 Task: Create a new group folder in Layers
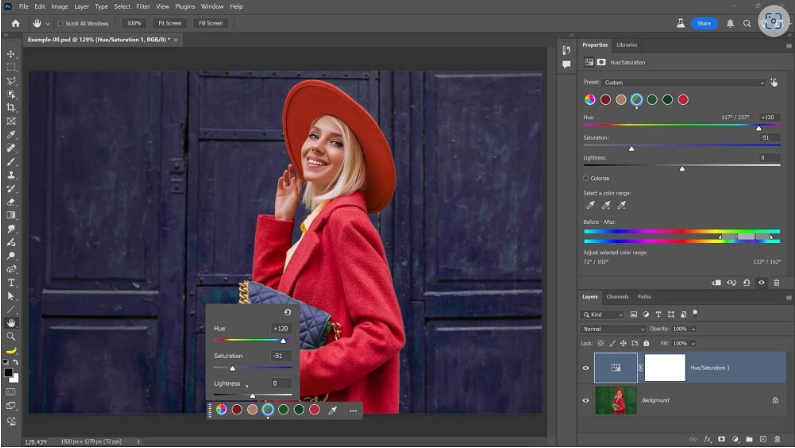click(x=749, y=439)
